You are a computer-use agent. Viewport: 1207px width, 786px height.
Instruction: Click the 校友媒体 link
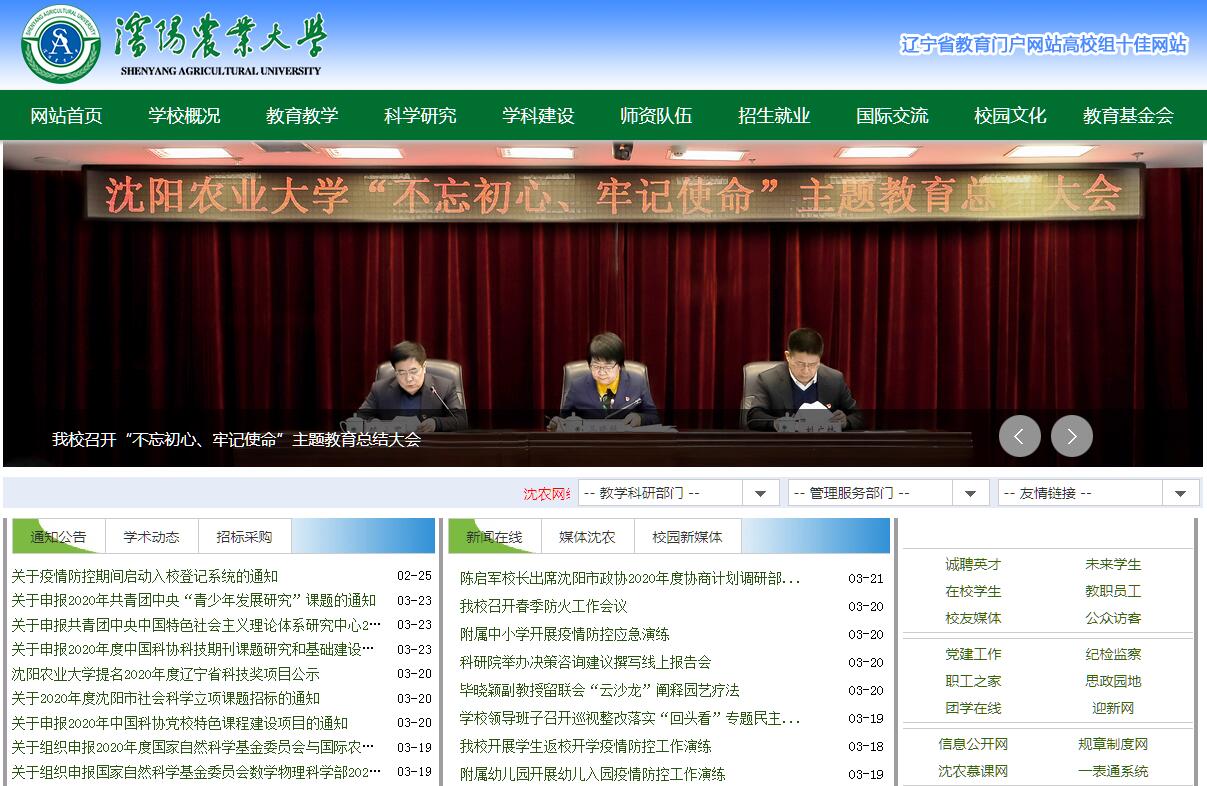tap(973, 618)
